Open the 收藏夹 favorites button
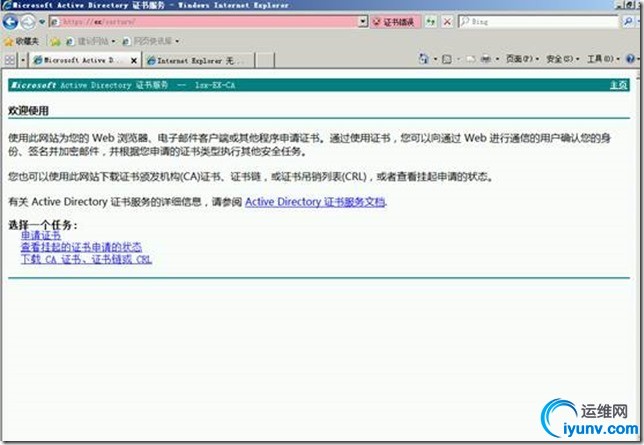Viewport: 644px width, 445px height. 21,41
